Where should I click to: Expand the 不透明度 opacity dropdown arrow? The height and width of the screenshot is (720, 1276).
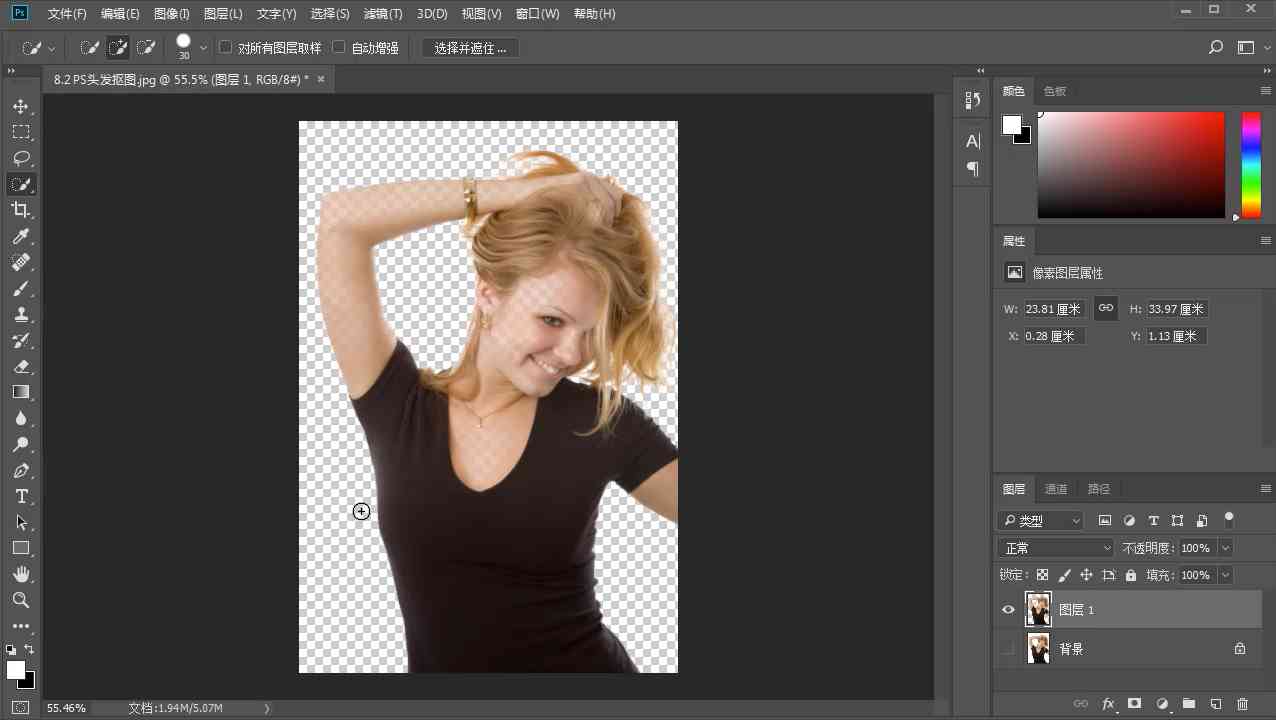[x=1225, y=548]
